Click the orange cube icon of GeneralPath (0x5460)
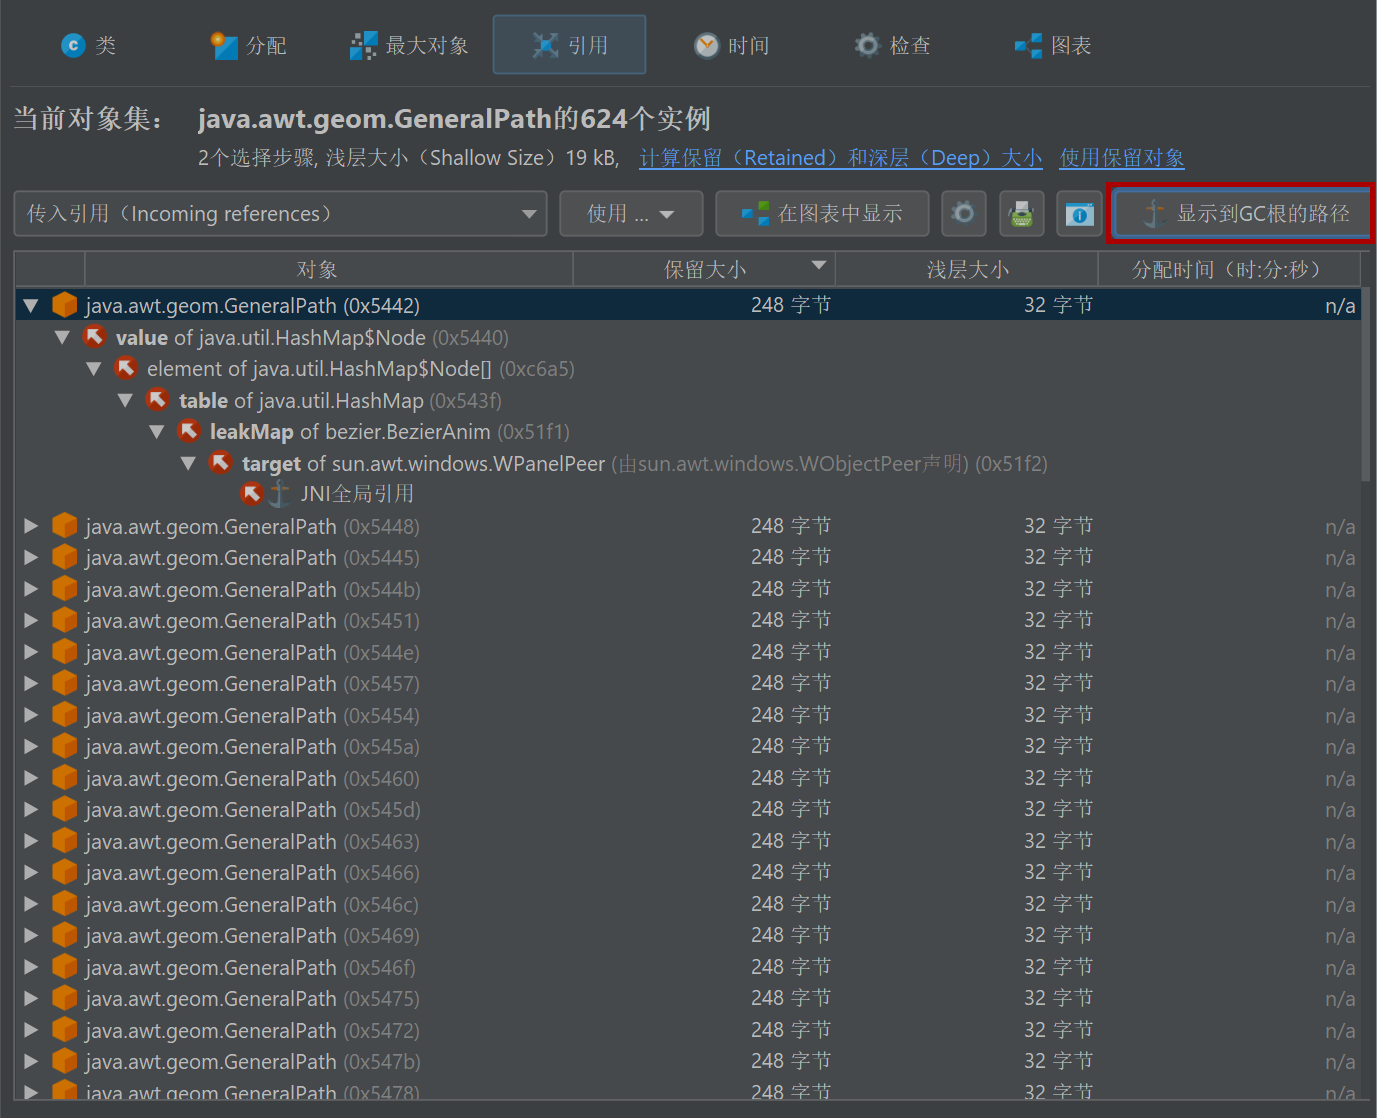 point(65,778)
